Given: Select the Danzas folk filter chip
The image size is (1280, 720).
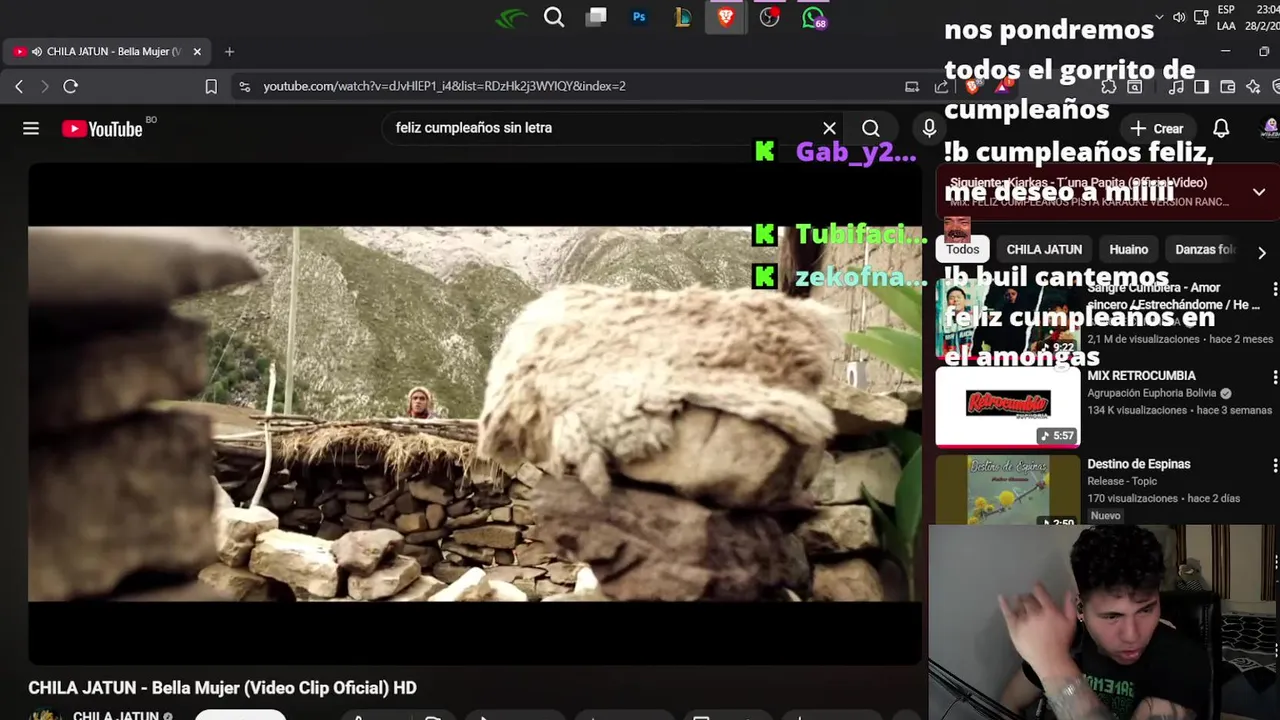Looking at the screenshot, I should pyautogui.click(x=1204, y=250).
